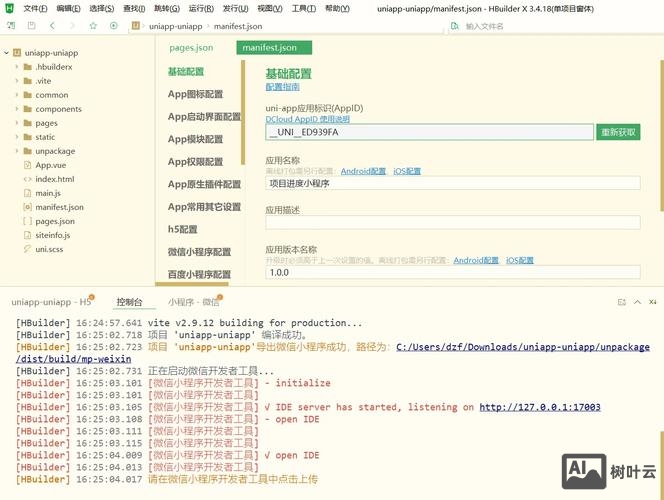Switch to 小程序 - 微信 console tab
This screenshot has width=664, height=500.
[194, 302]
